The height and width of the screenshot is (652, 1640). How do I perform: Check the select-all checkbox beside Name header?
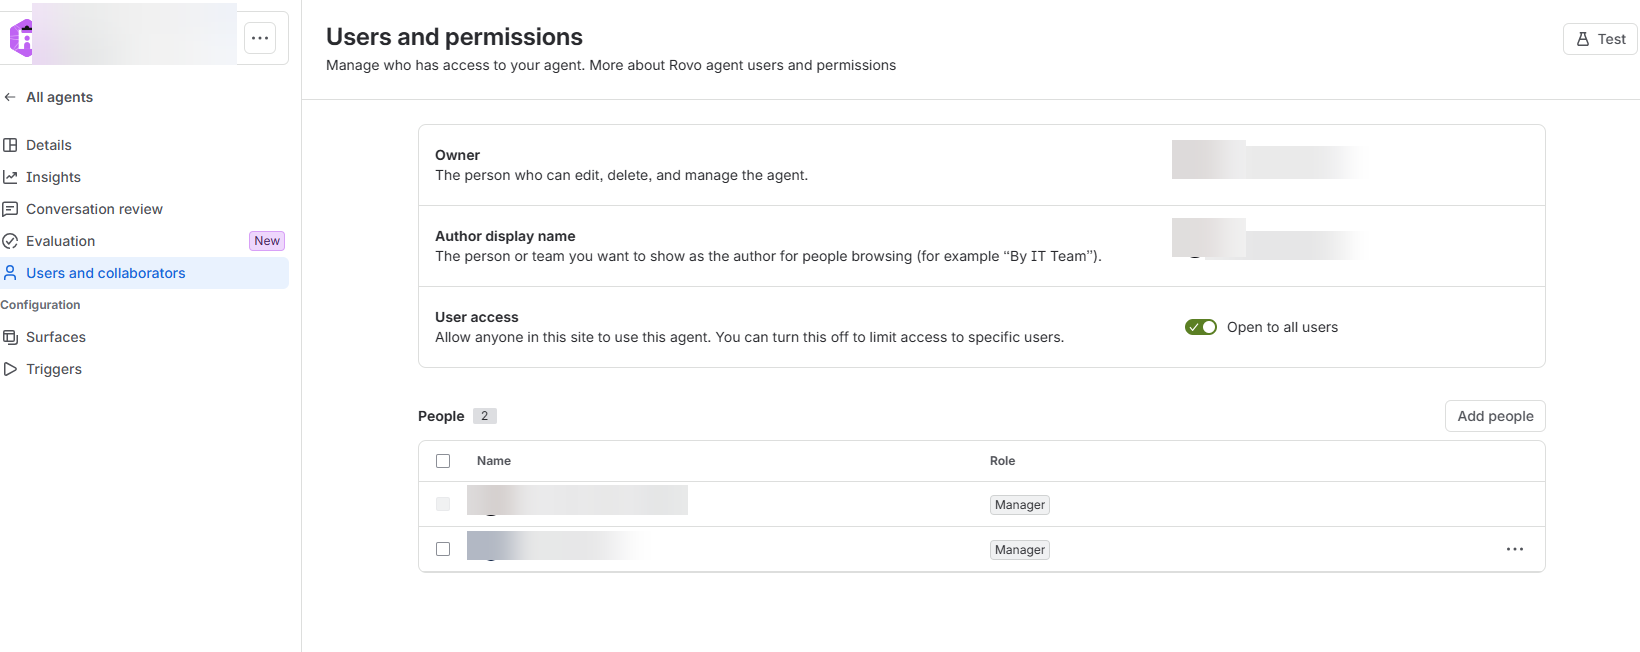click(443, 461)
